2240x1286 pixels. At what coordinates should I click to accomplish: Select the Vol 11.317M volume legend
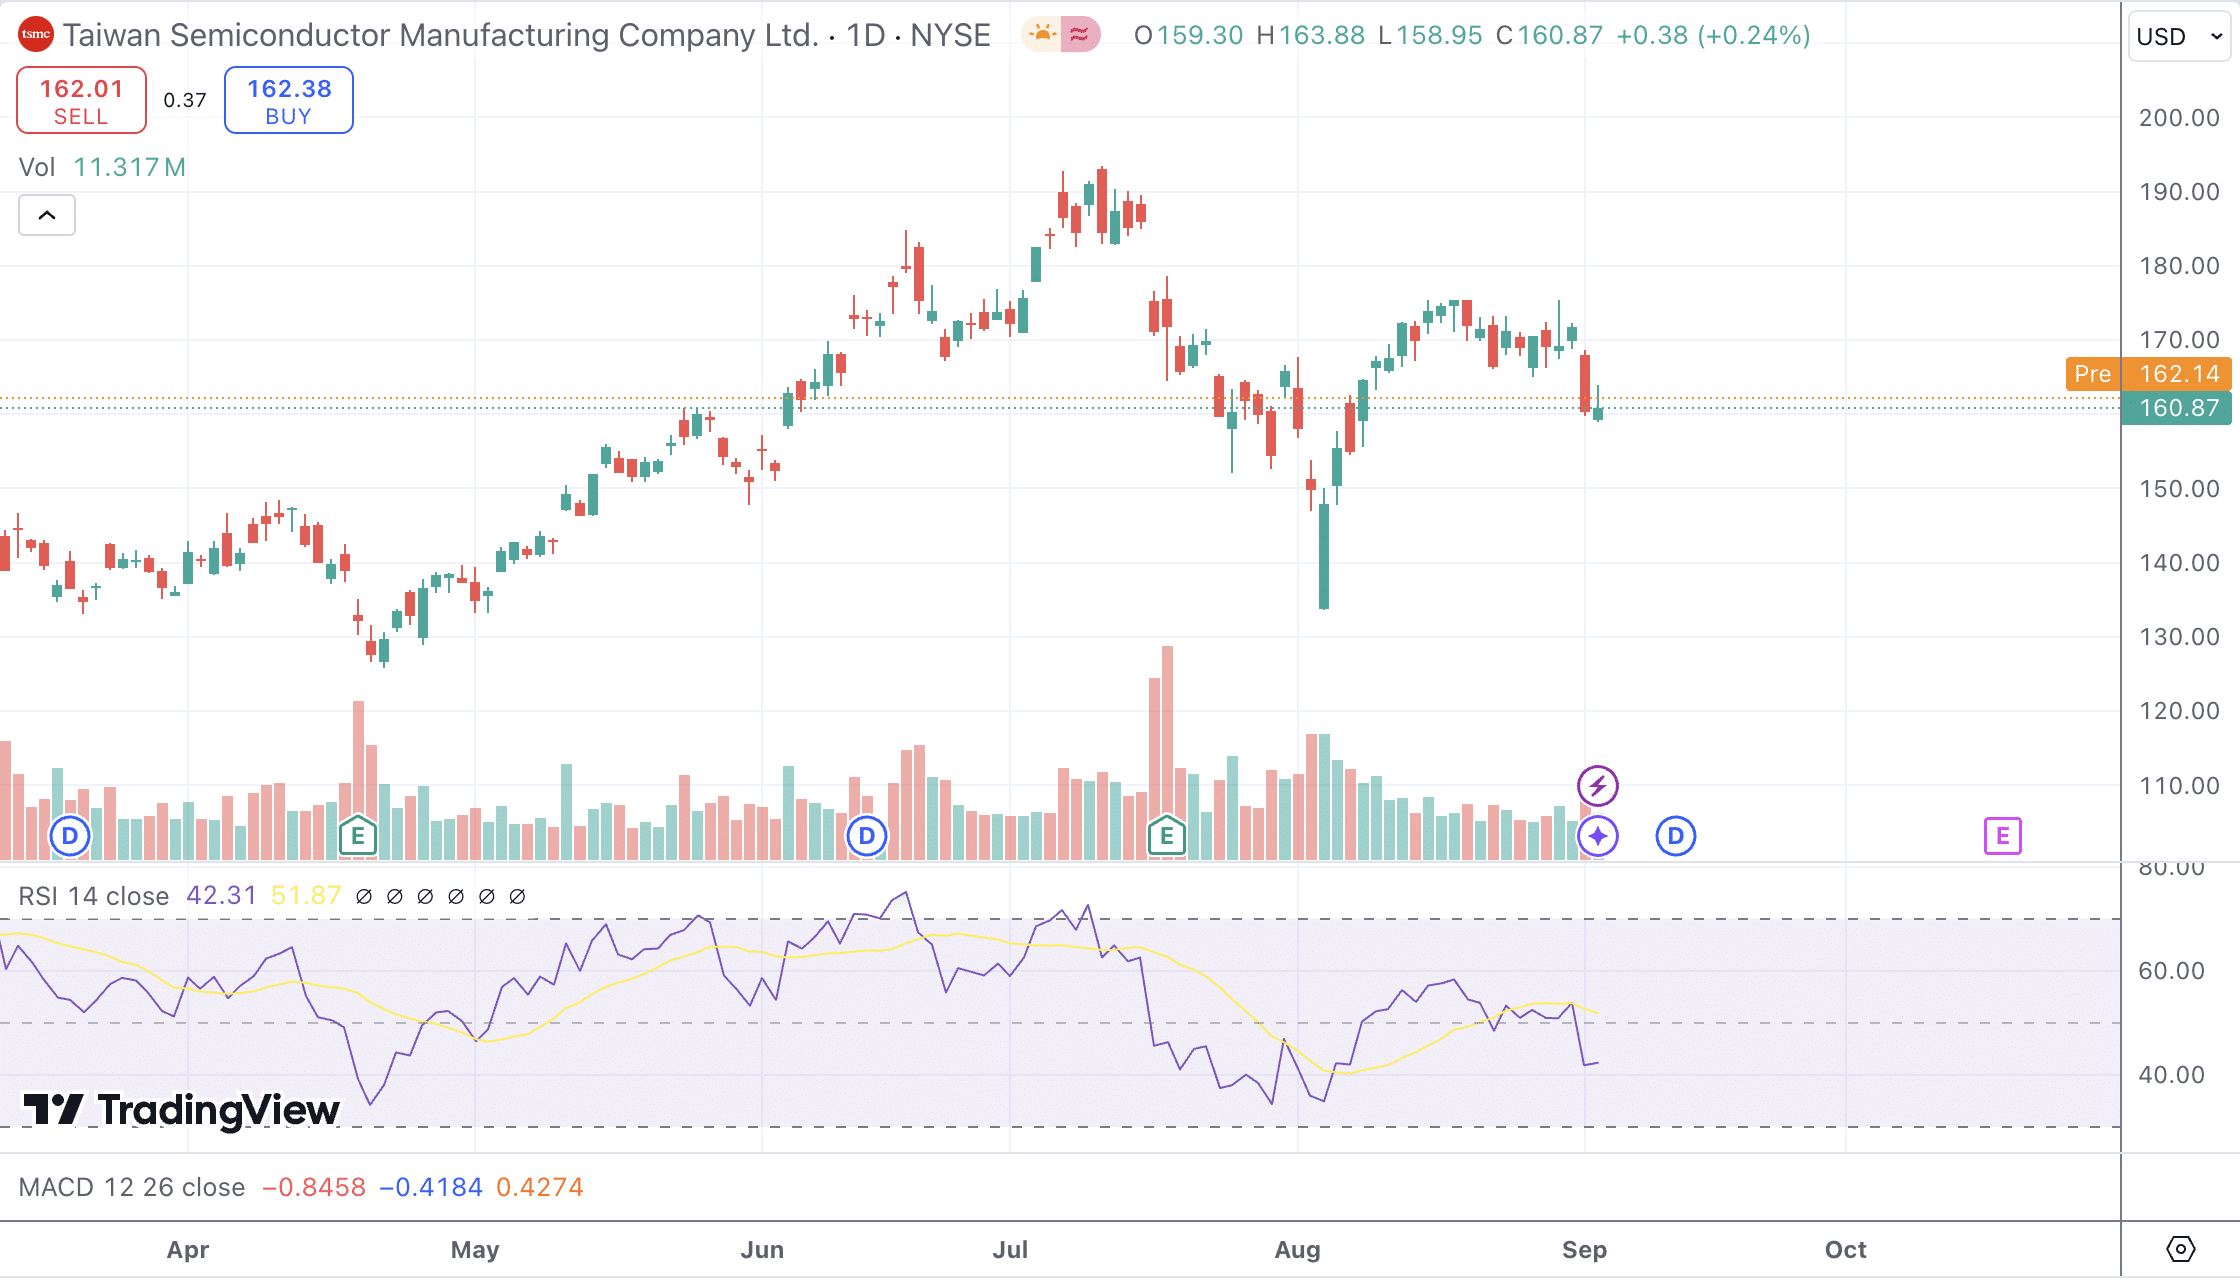tap(102, 167)
